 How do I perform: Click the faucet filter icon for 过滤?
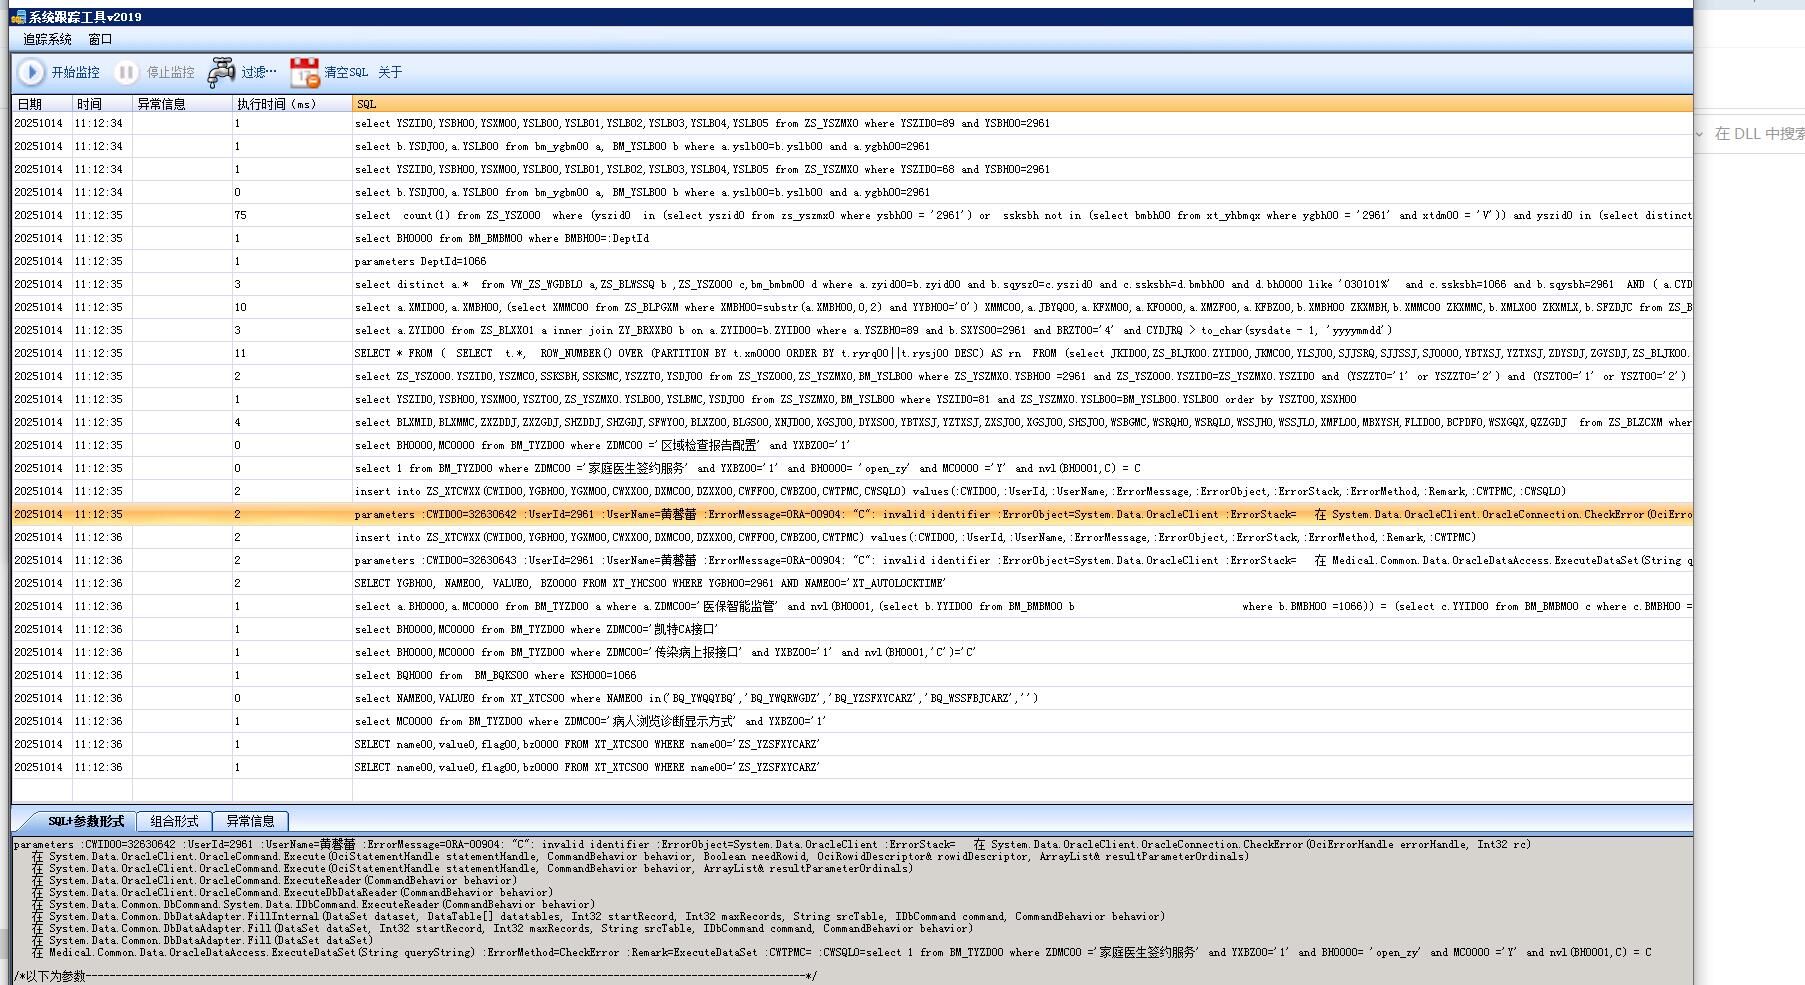point(221,72)
